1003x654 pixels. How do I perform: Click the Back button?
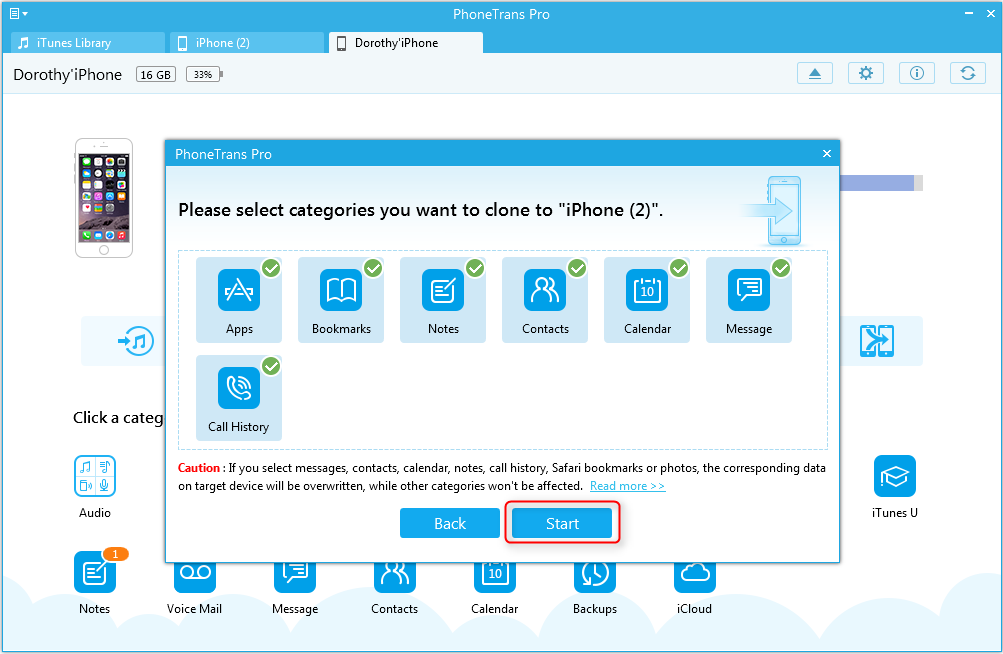coord(449,524)
